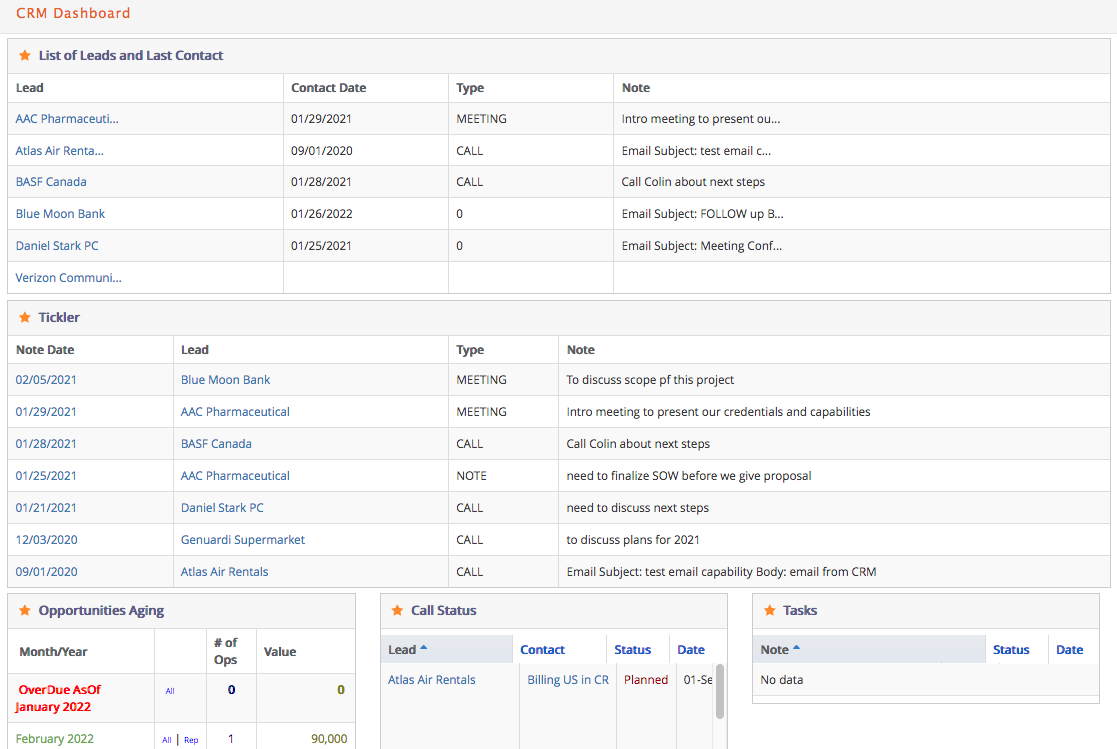1117x749 pixels.
Task: Click star icon of Call Status panel
Action: tap(398, 611)
